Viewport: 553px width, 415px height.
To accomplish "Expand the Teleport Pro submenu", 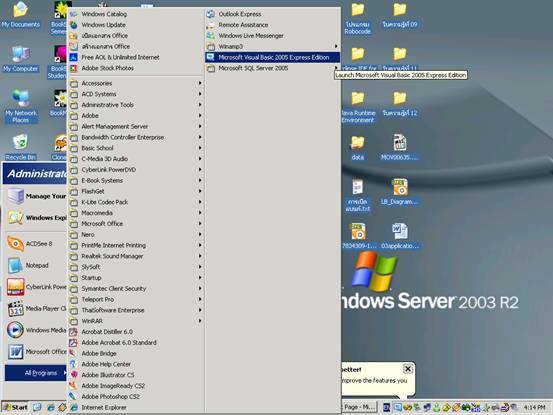I will 136,299.
